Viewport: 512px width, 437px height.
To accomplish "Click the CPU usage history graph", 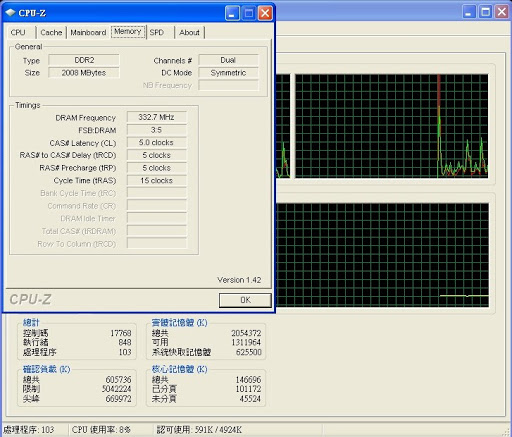I will pos(392,126).
